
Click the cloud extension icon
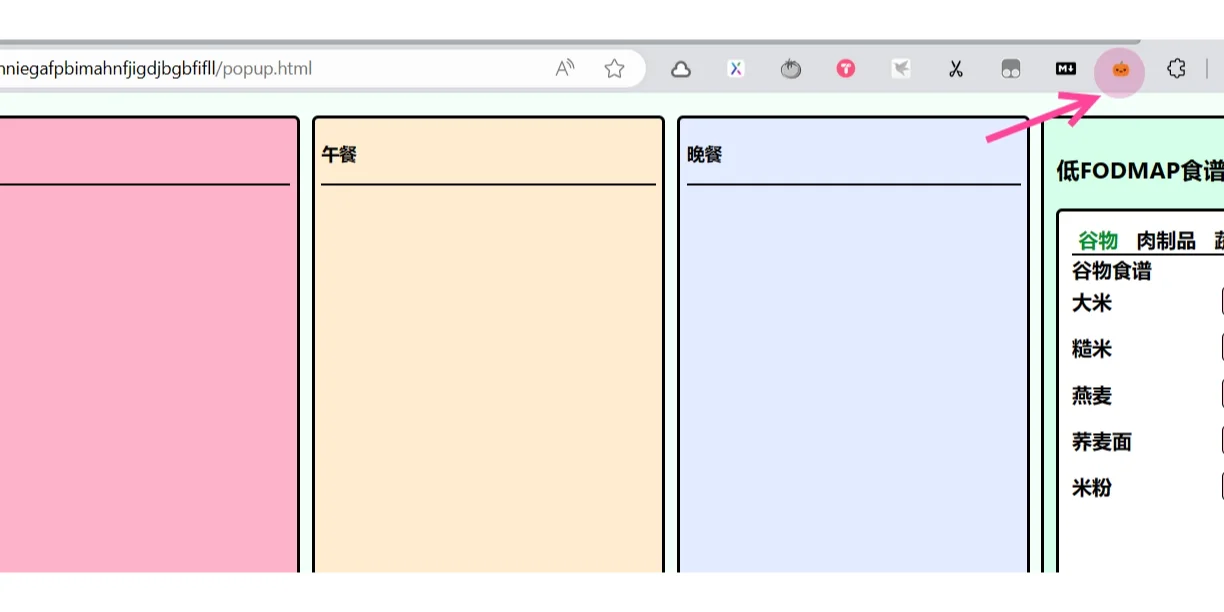(681, 69)
